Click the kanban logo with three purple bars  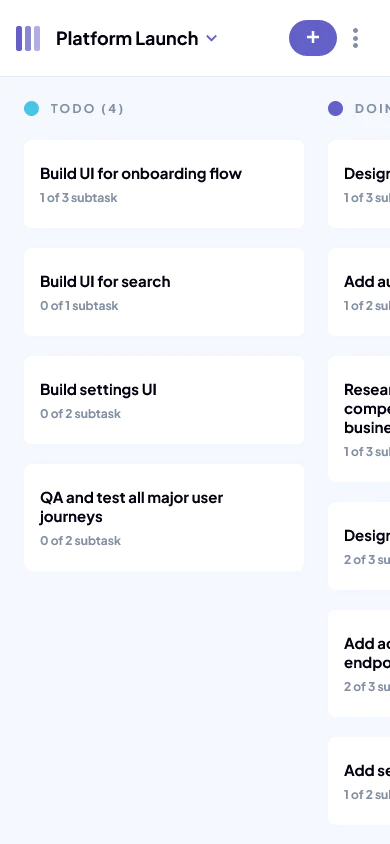coord(28,38)
